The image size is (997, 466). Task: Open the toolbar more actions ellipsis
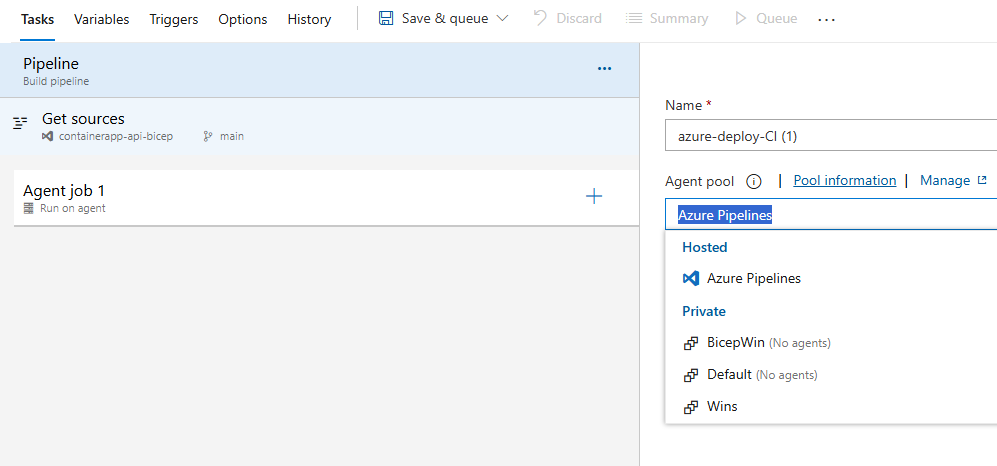(826, 20)
